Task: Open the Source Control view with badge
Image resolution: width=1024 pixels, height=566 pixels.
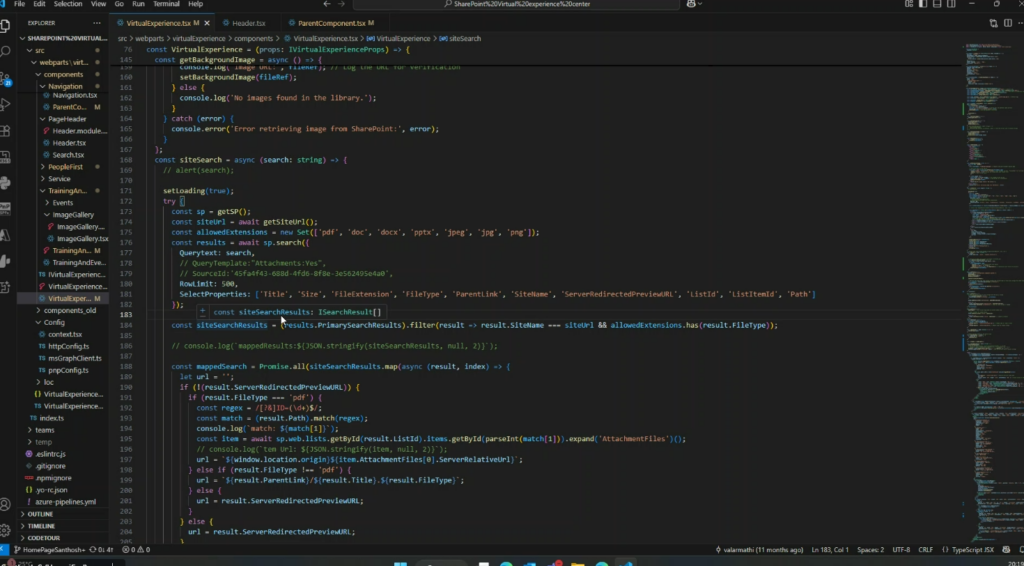Action: (5, 79)
